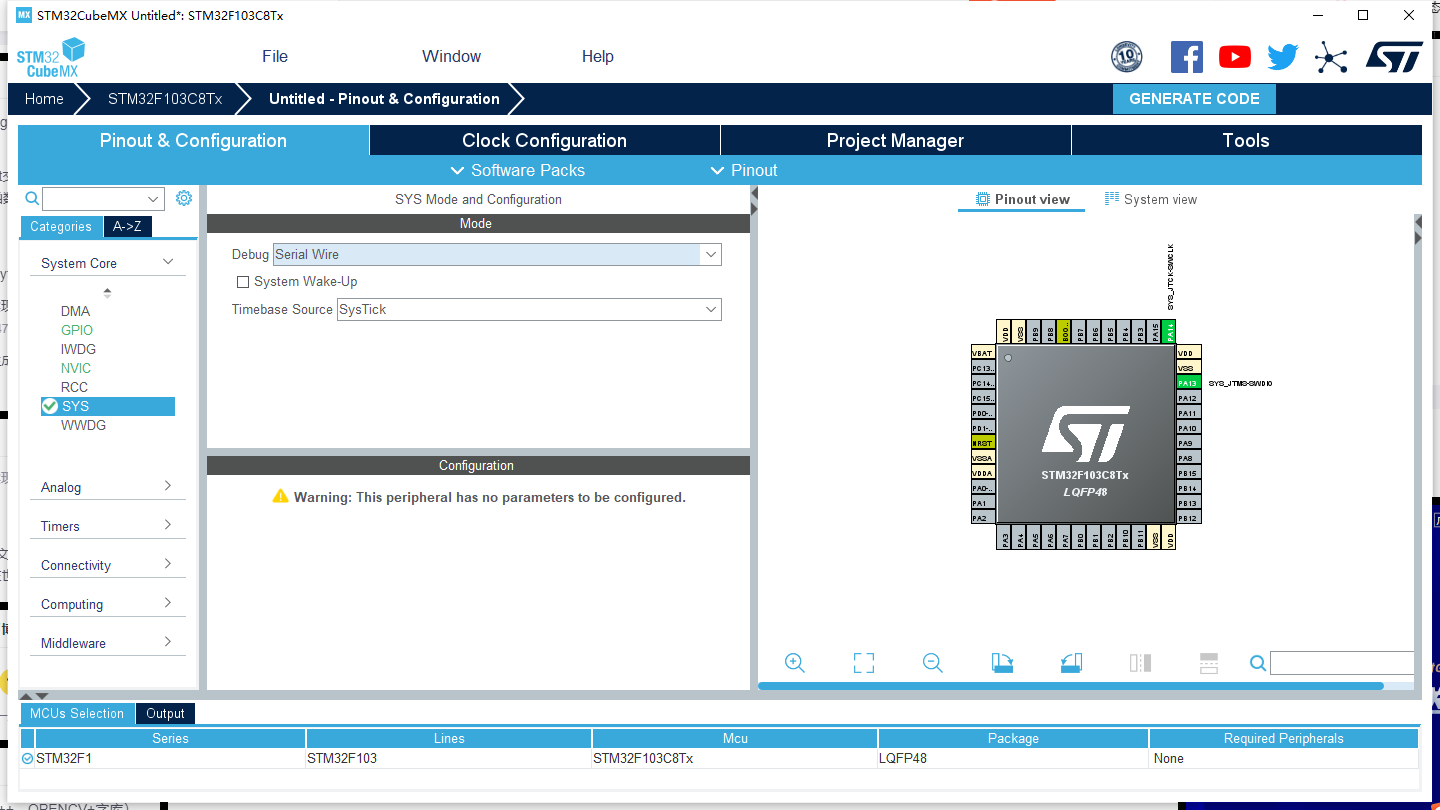
Task: Click the vertical split view icon
Action: pyautogui.click(x=1140, y=663)
